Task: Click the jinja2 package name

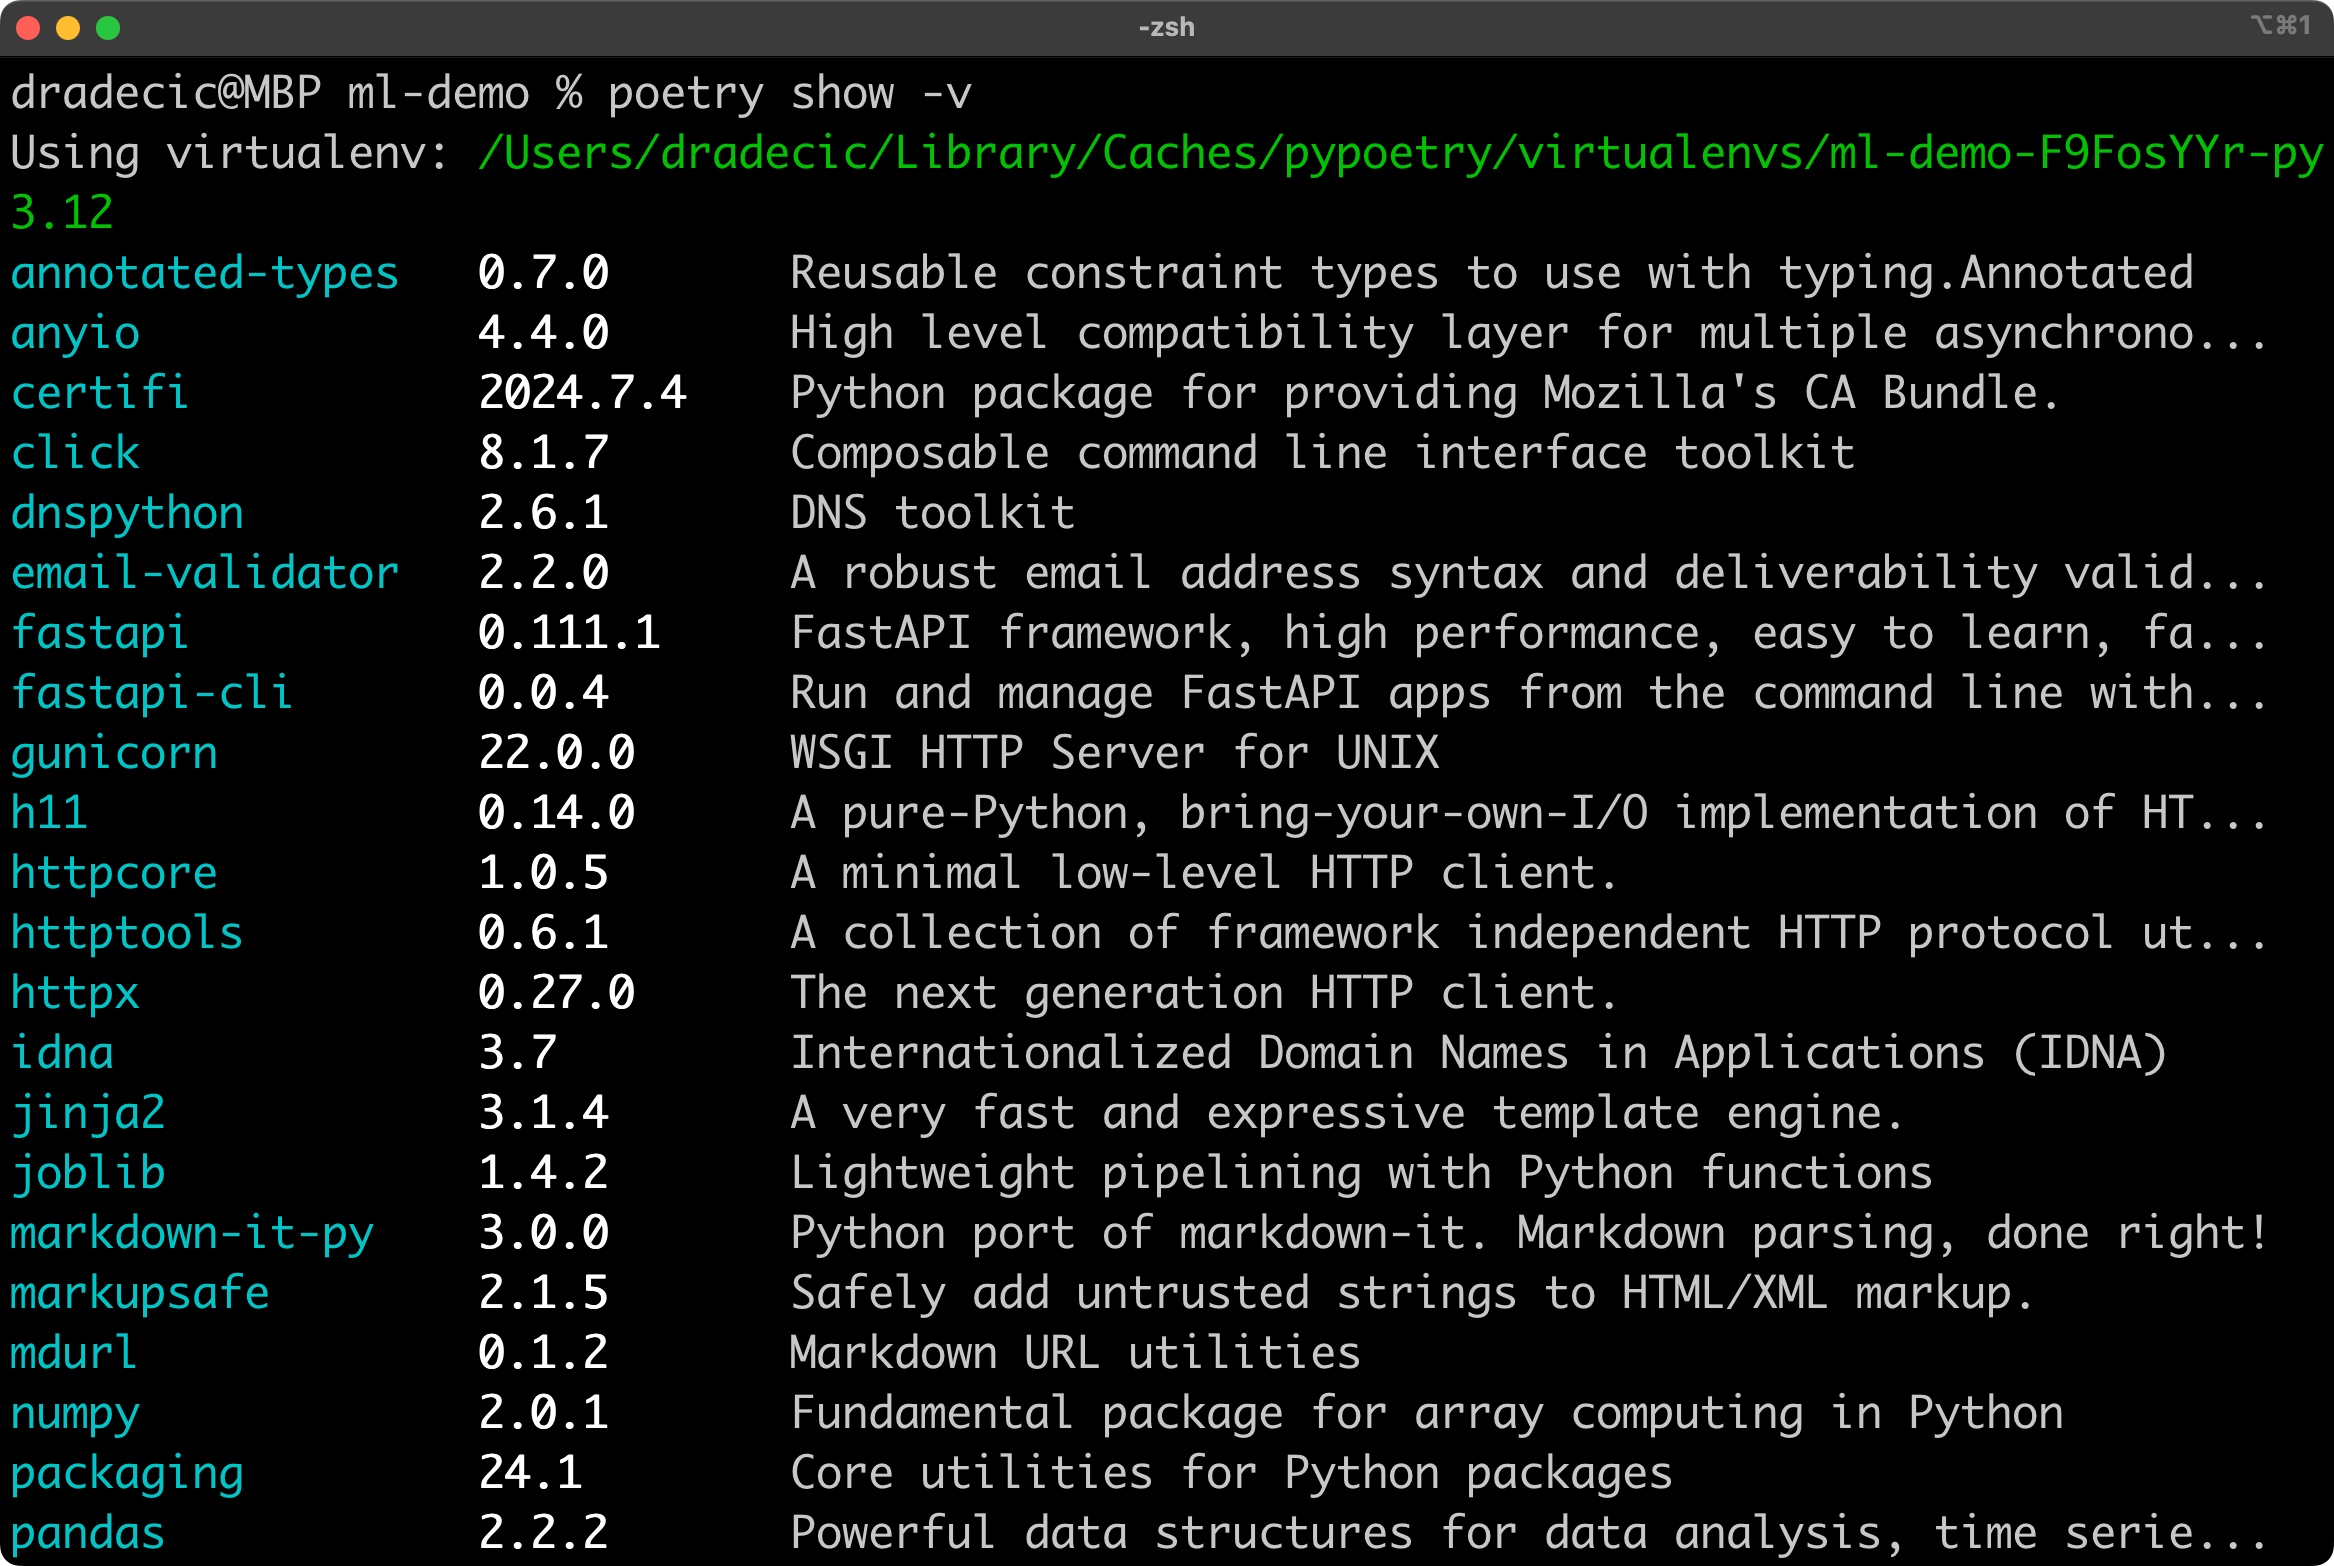Action: [88, 1113]
